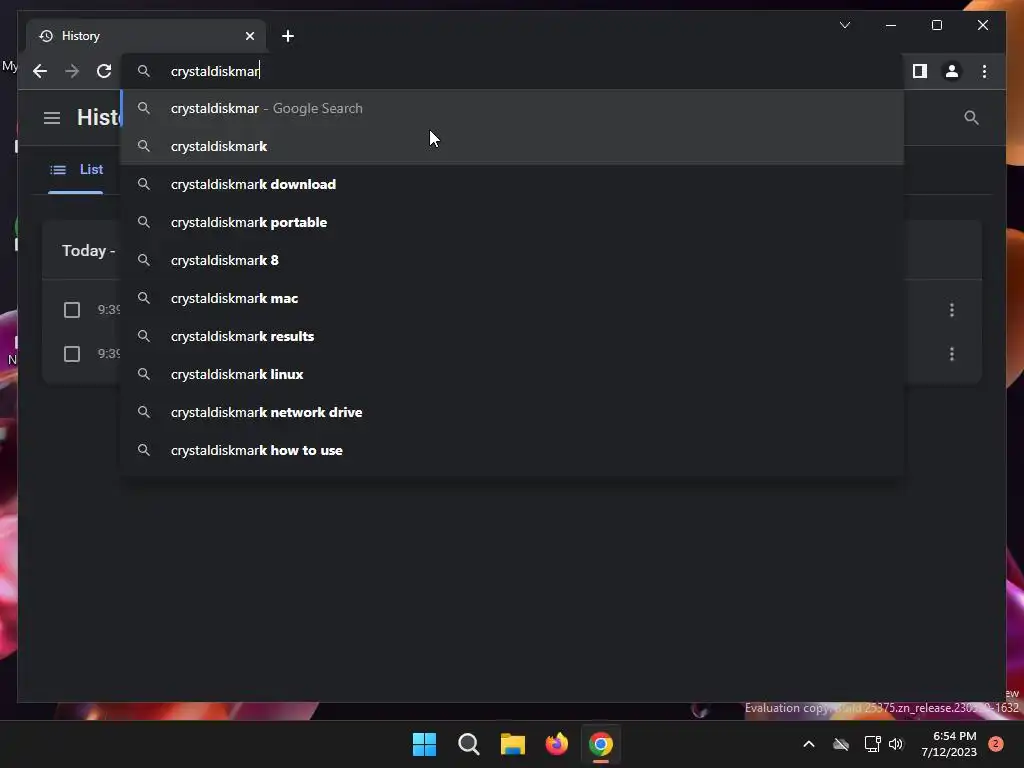
Task: Tick the first history entry checkbox
Action: [72, 310]
